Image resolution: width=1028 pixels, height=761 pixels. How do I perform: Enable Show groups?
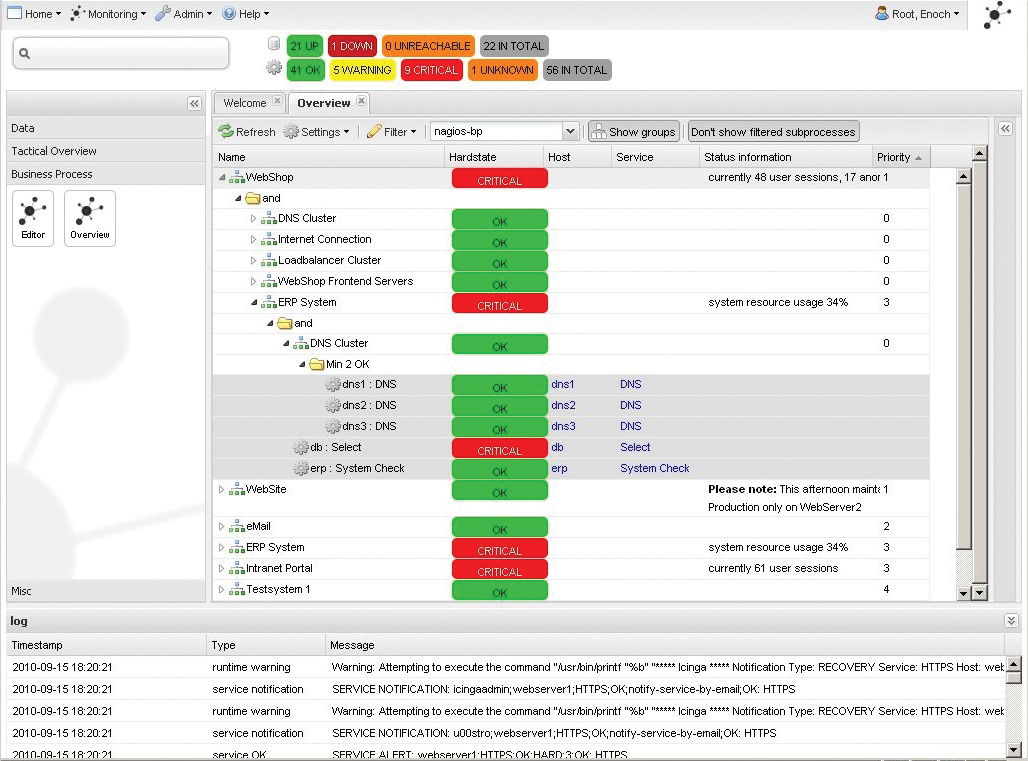[x=633, y=131]
